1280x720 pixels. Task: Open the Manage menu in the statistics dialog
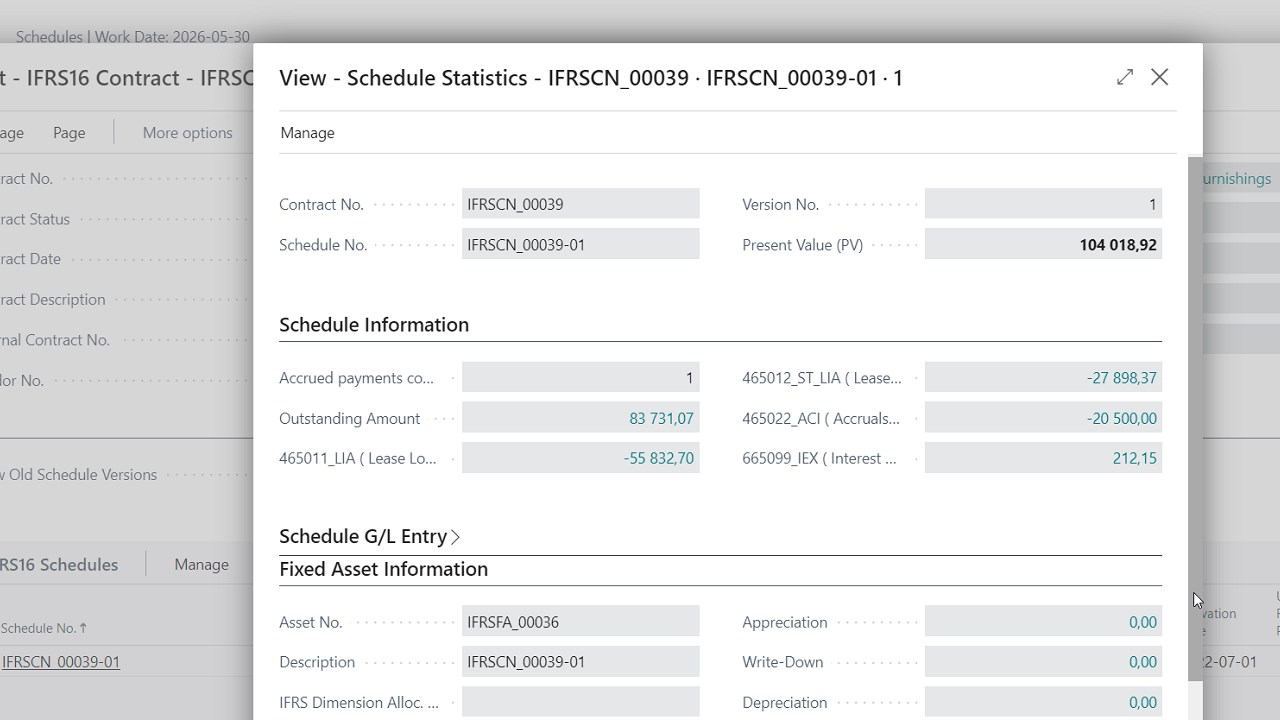click(x=307, y=133)
